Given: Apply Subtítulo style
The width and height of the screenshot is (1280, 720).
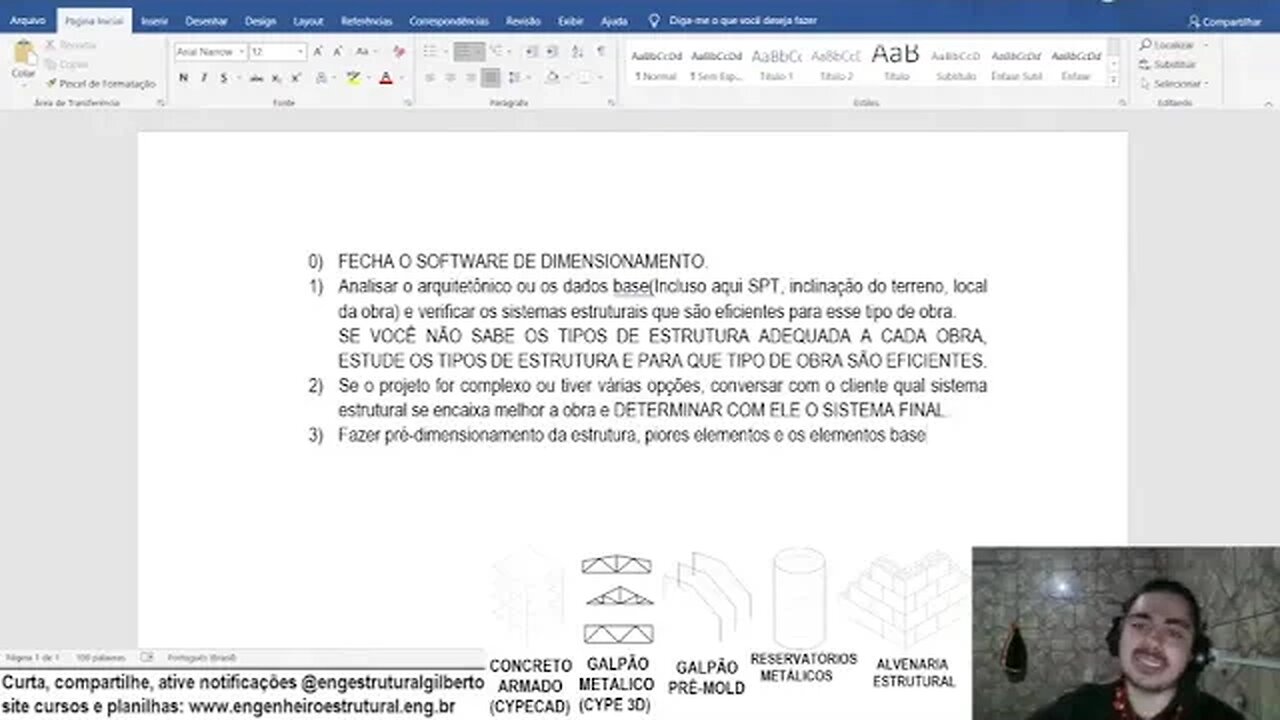Looking at the screenshot, I should point(955,64).
